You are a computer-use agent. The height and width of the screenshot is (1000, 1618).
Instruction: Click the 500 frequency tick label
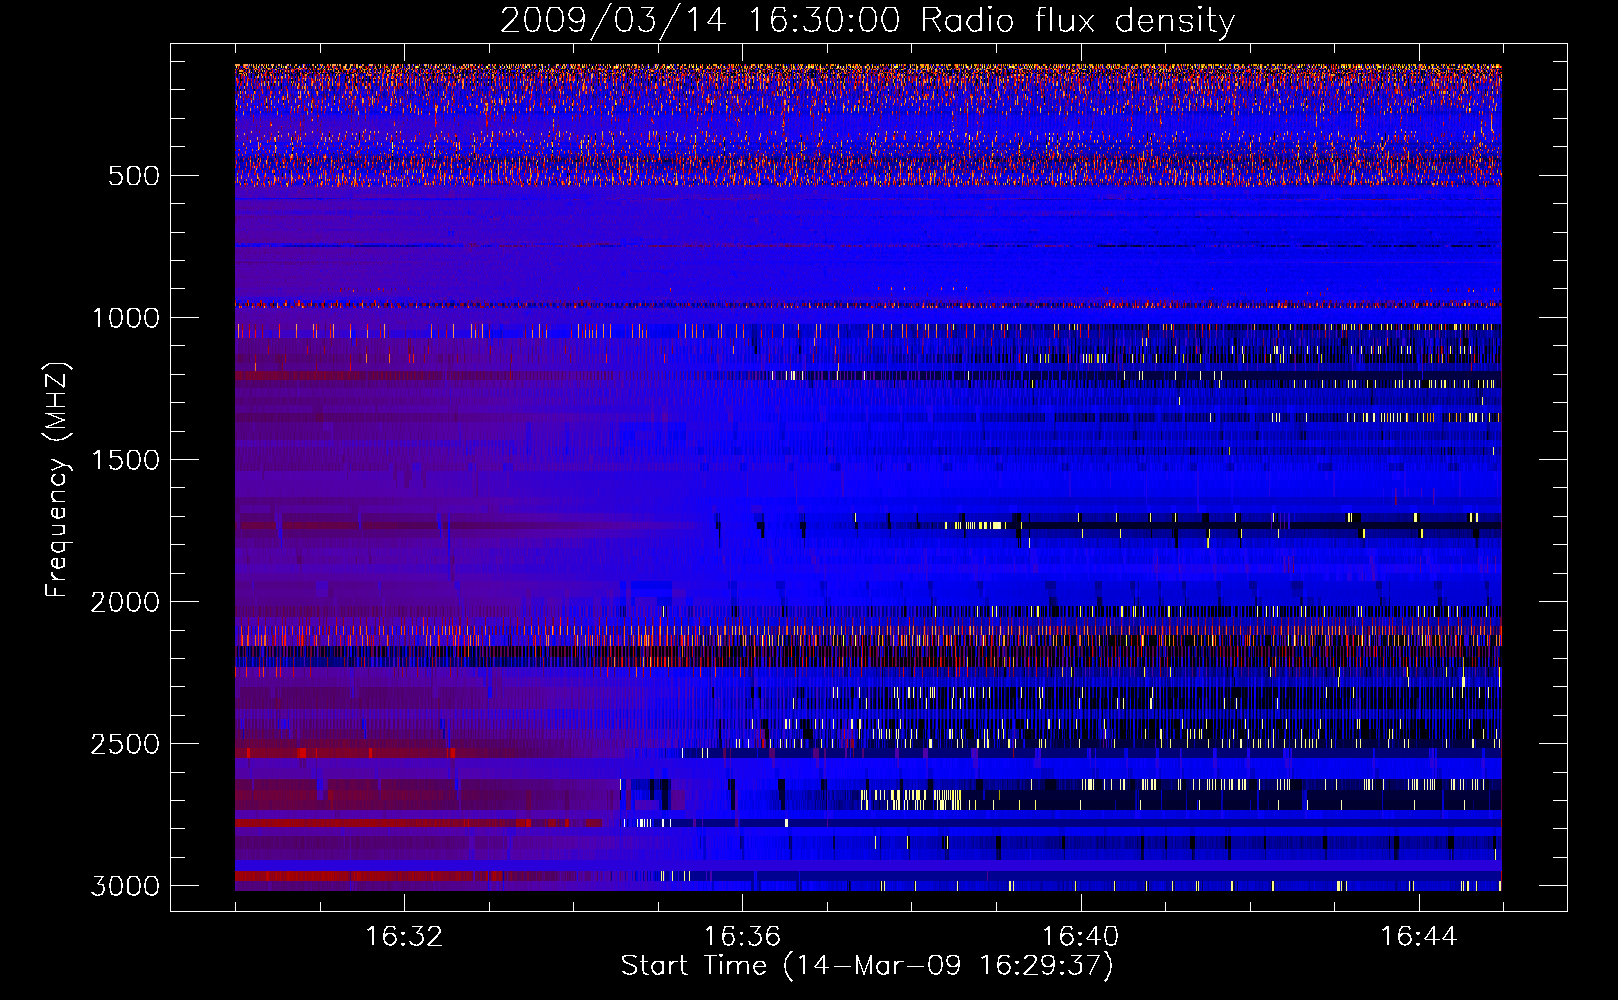pos(133,176)
